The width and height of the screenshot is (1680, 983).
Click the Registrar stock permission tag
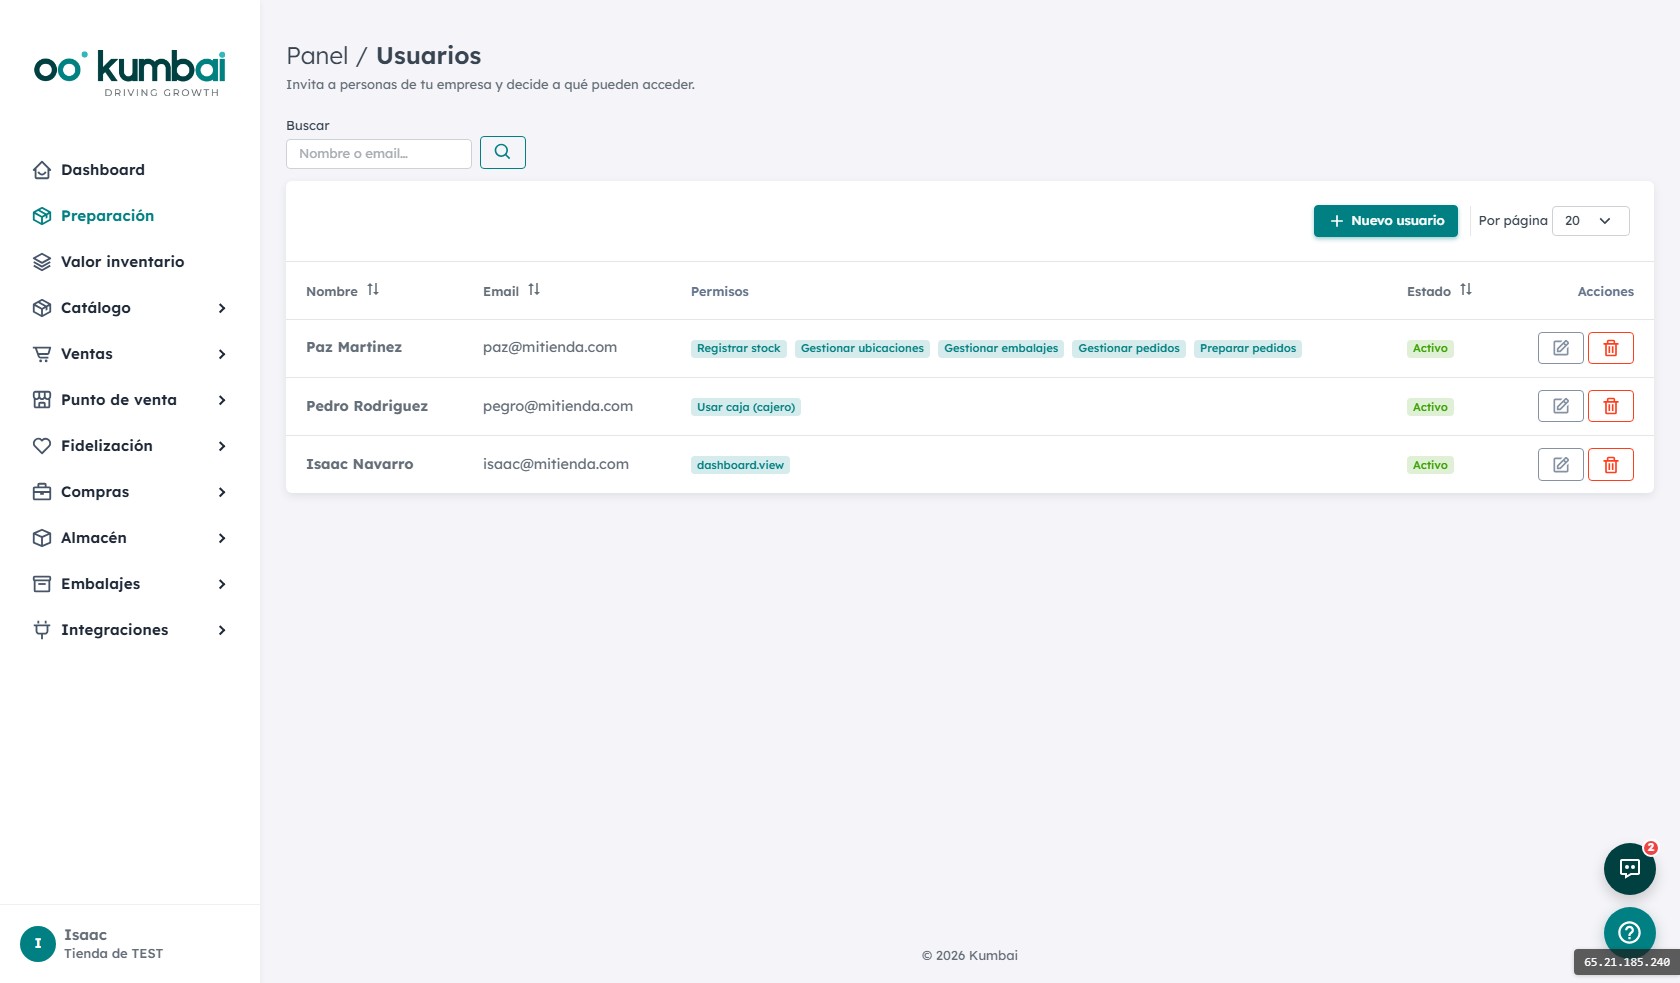coord(739,349)
